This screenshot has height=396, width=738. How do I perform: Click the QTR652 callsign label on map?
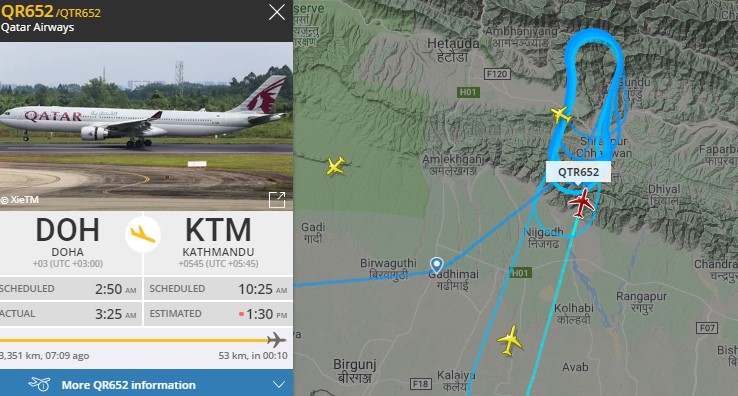578,172
